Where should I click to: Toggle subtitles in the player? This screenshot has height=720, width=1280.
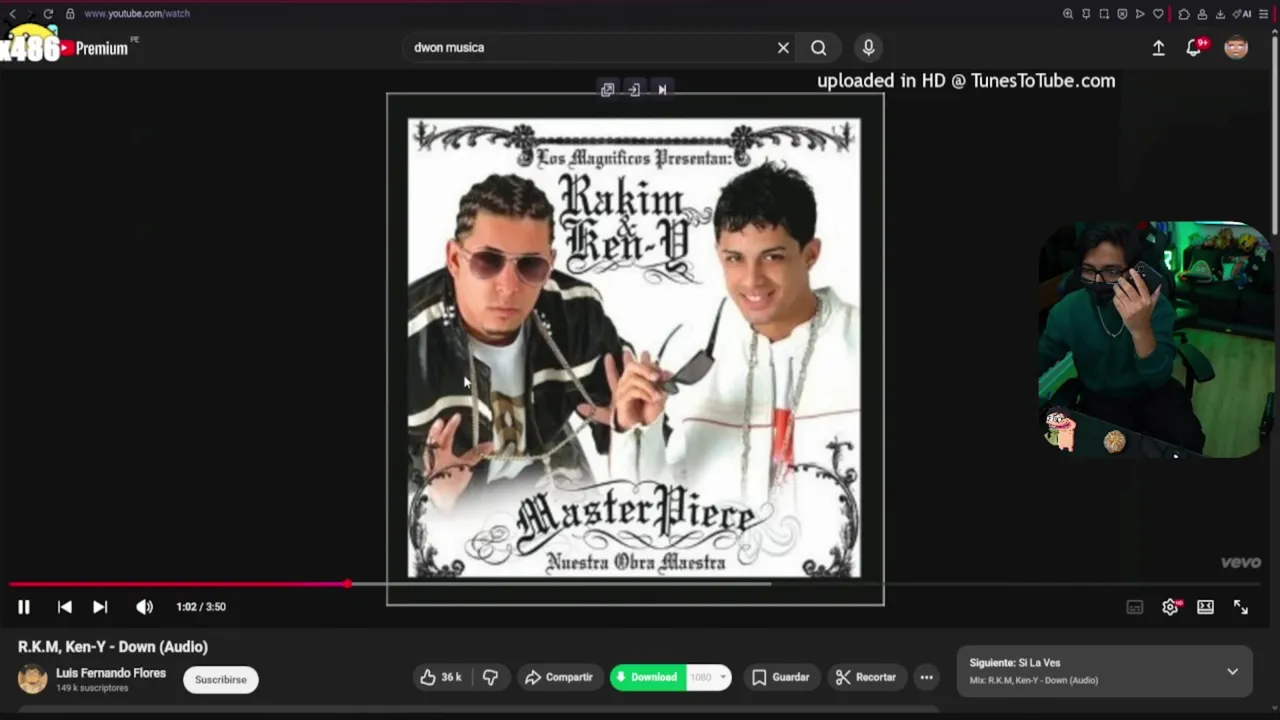pyautogui.click(x=1135, y=607)
